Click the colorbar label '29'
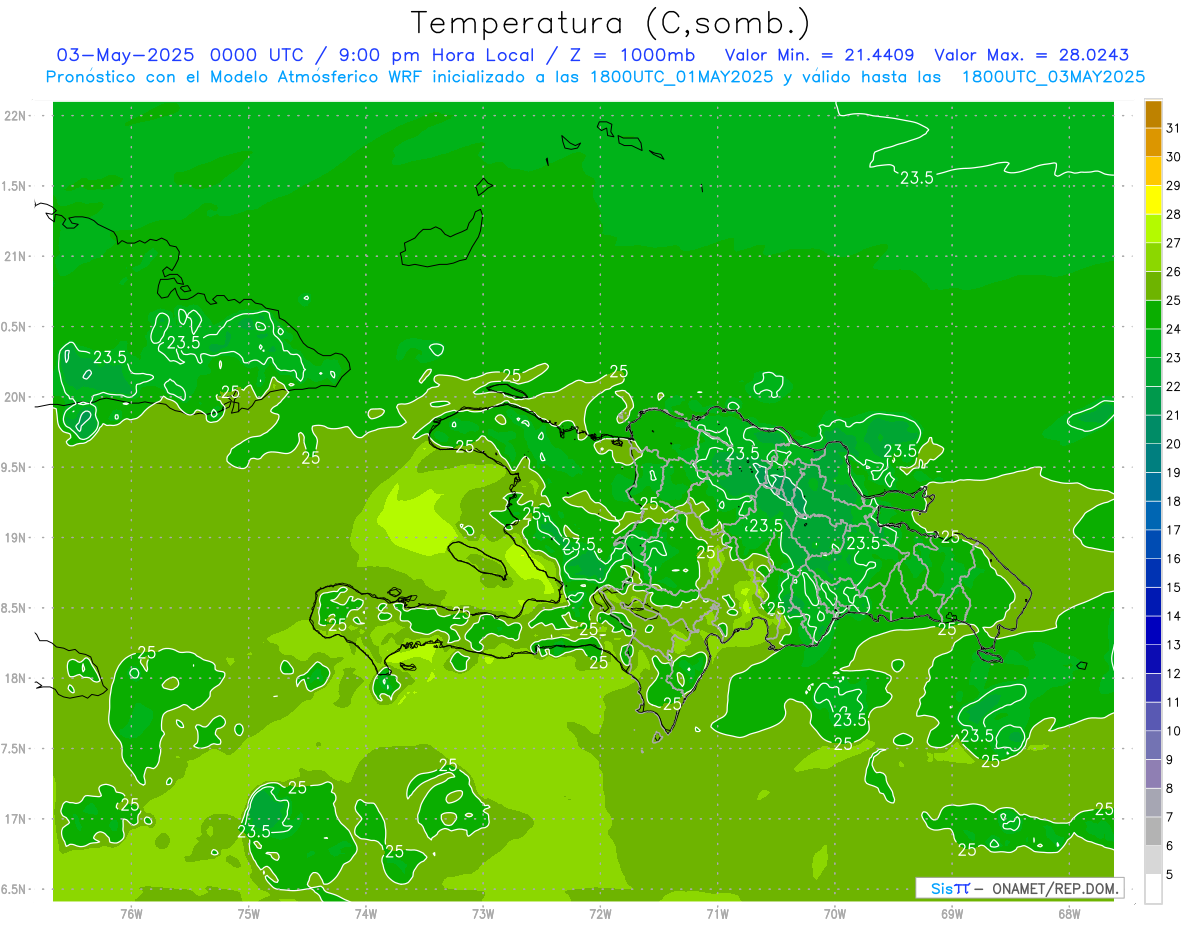The image size is (1200, 927). click(x=1174, y=186)
